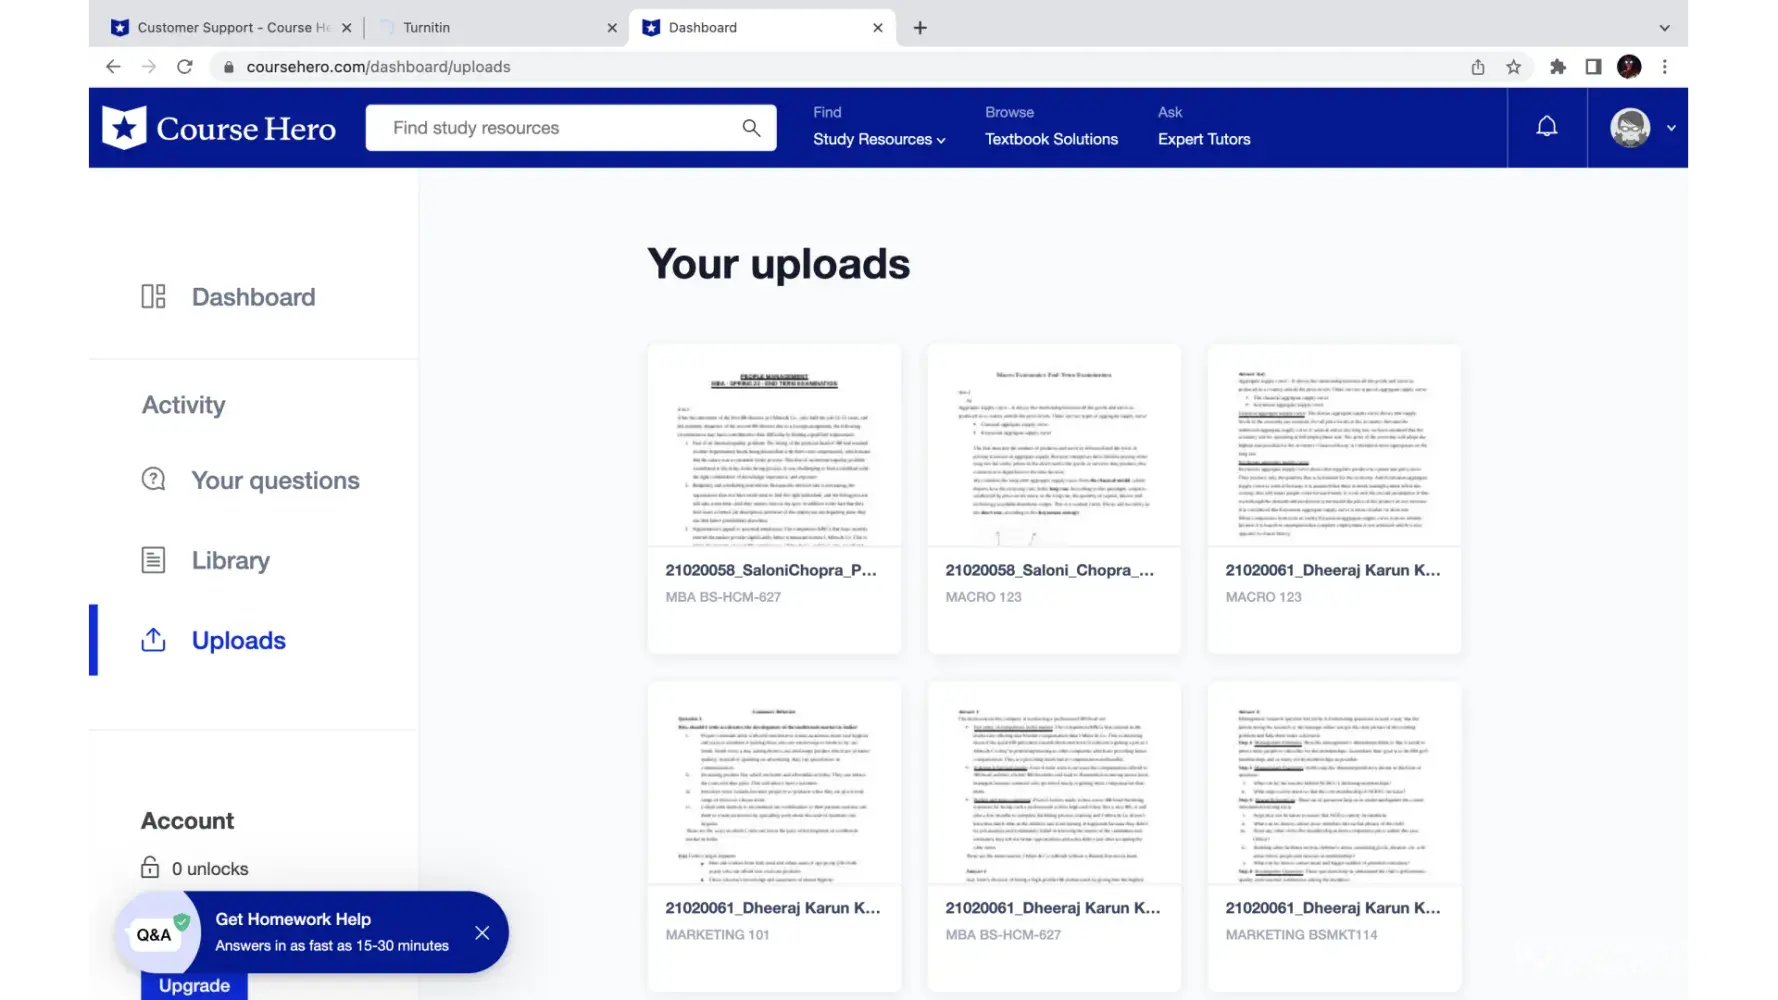Click the Course Hero logo

click(219, 128)
